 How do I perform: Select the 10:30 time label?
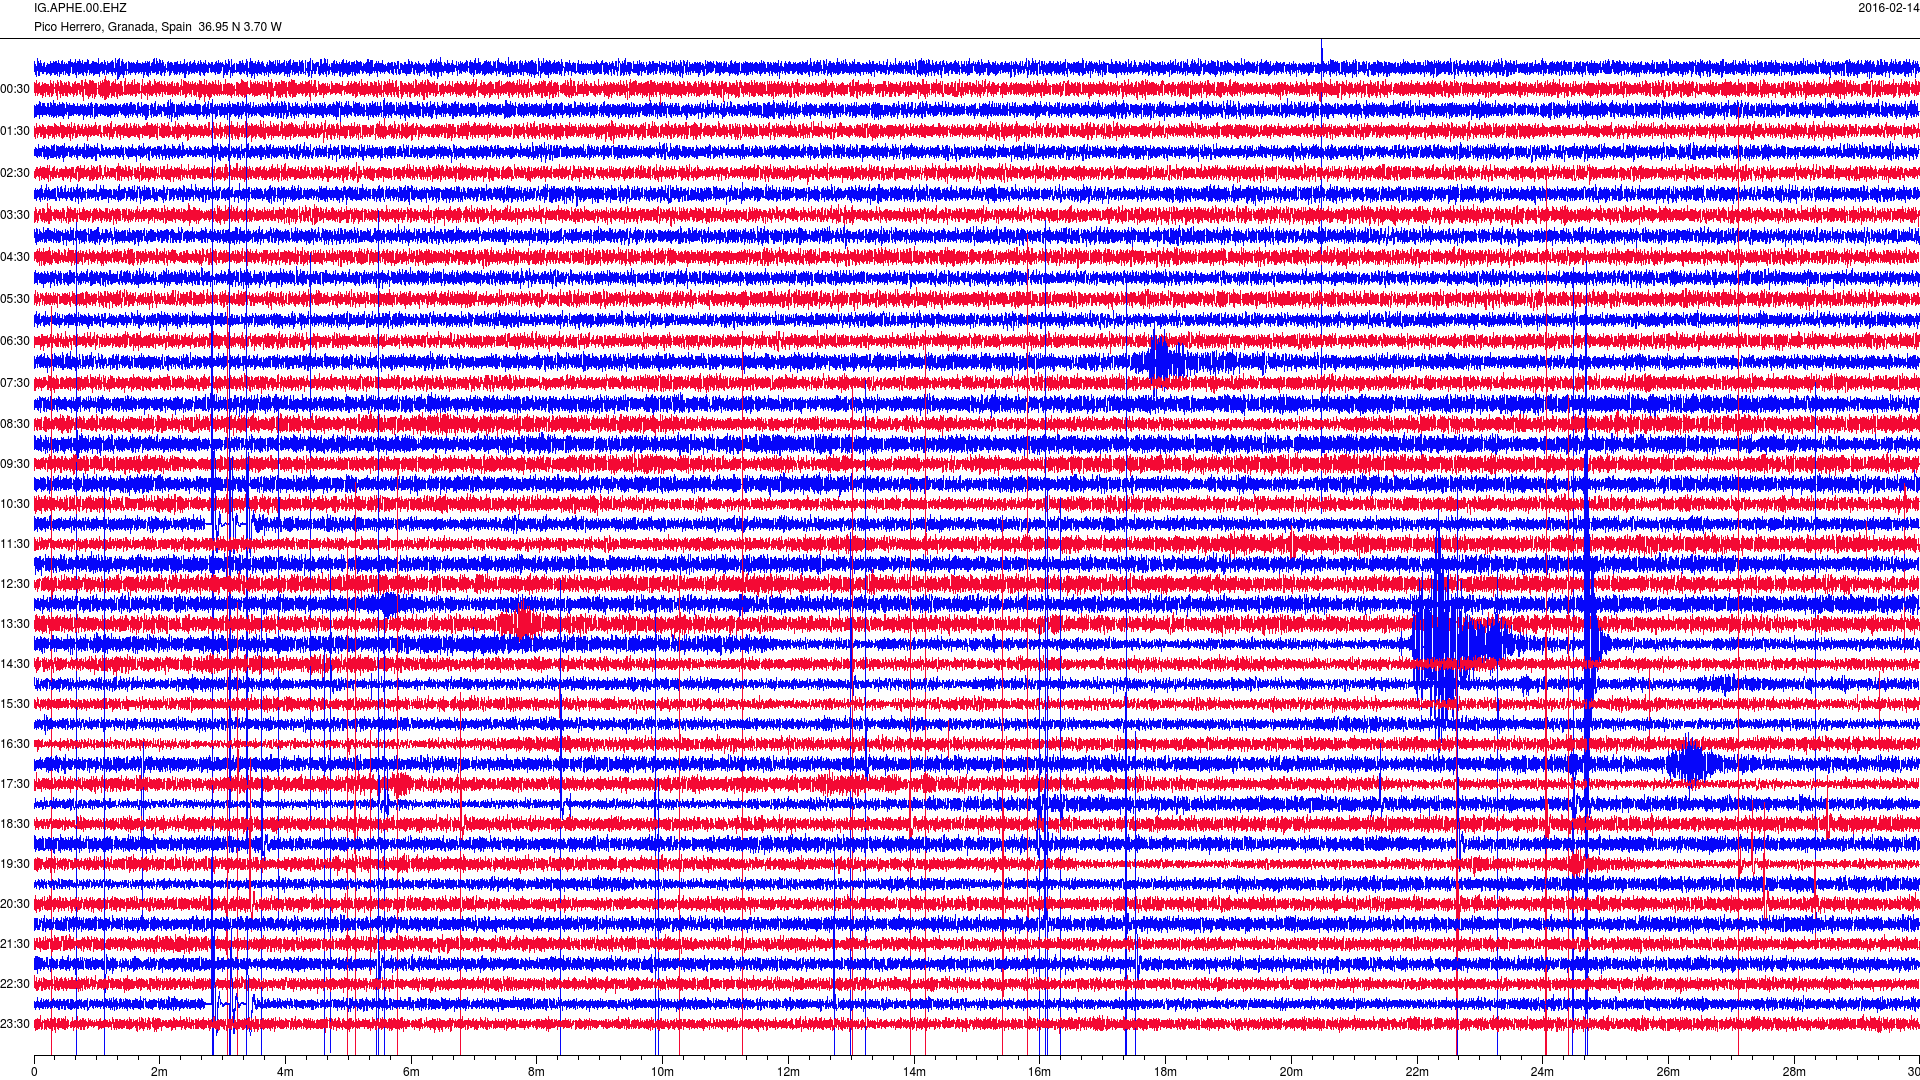15,504
